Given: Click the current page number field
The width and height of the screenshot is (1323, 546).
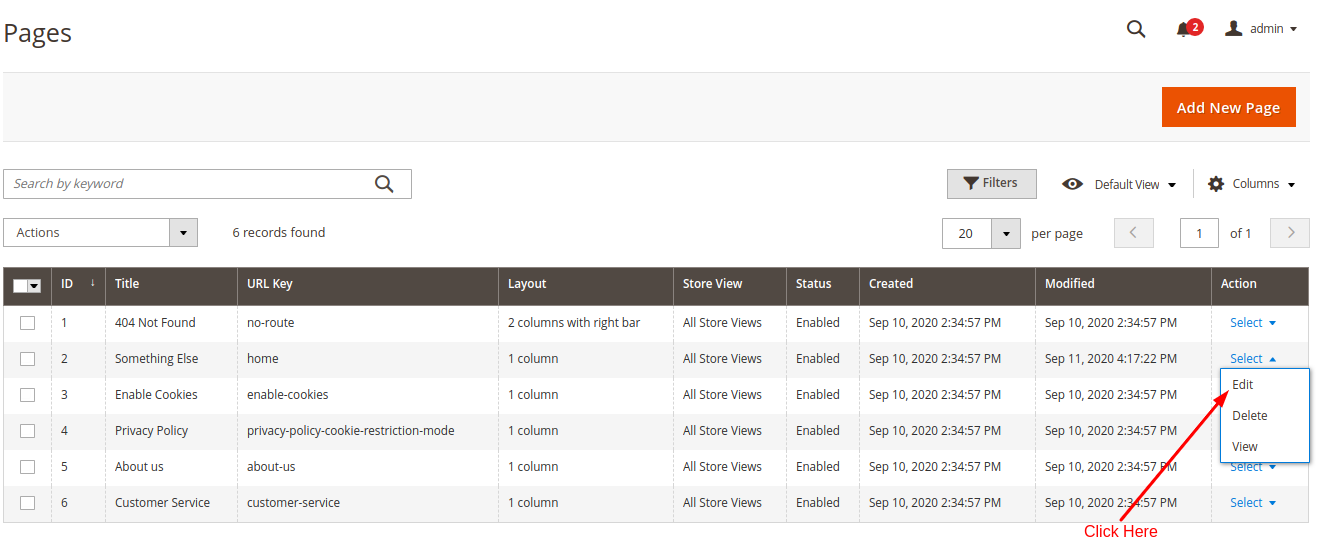Looking at the screenshot, I should coord(1199,233).
